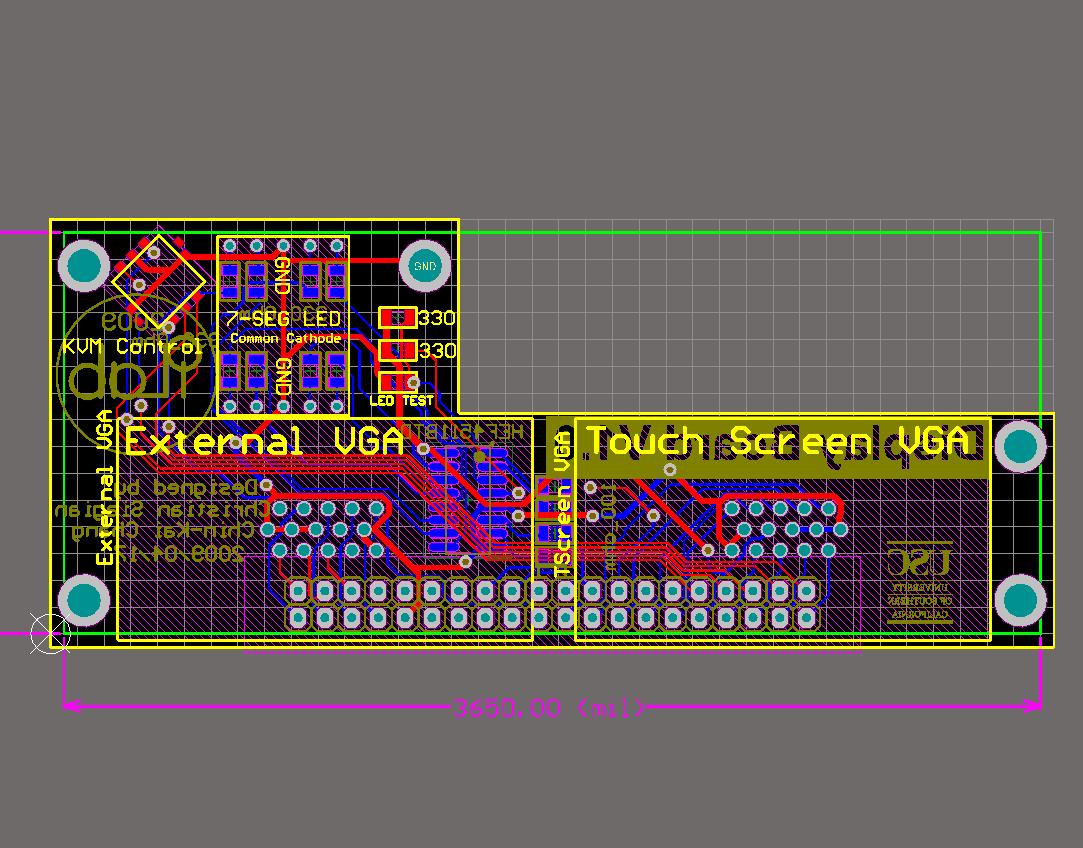Select the 'External VGA' large silkscreen title

point(264,441)
